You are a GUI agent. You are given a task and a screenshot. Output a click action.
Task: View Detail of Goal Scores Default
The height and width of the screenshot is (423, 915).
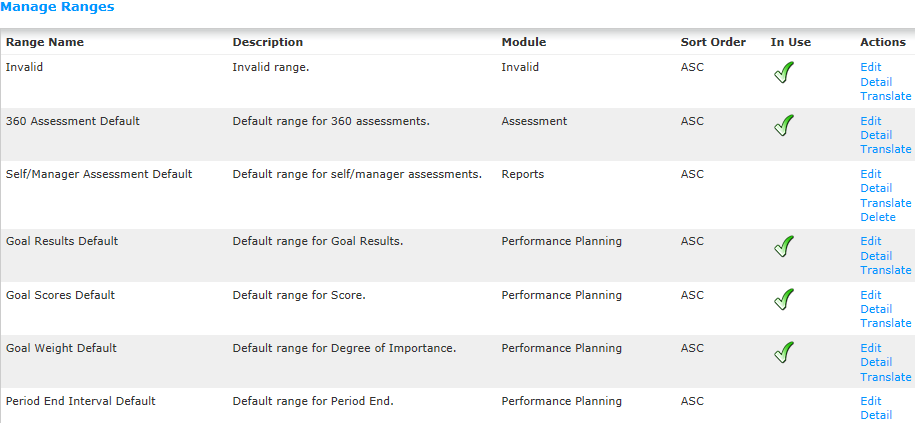pyautogui.click(x=876, y=309)
